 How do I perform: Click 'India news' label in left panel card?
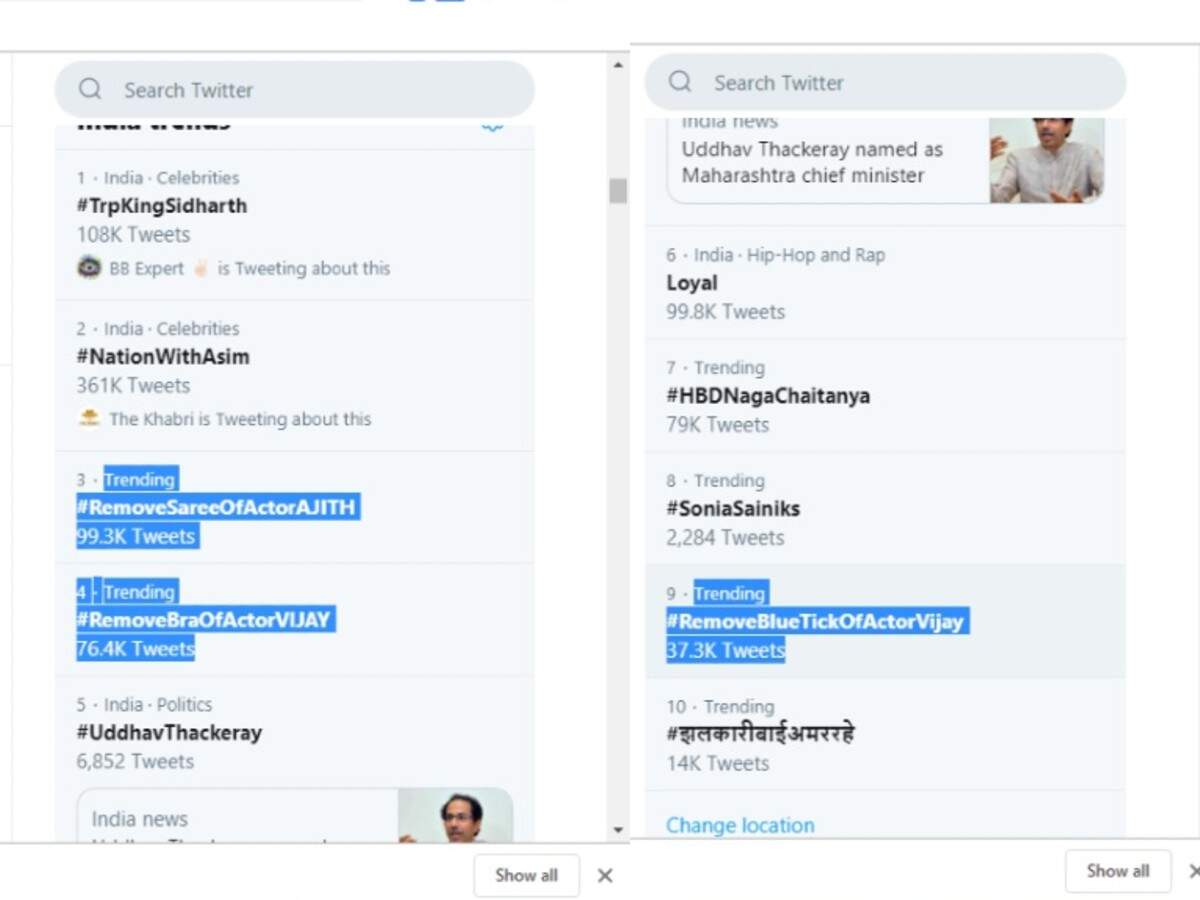point(139,820)
